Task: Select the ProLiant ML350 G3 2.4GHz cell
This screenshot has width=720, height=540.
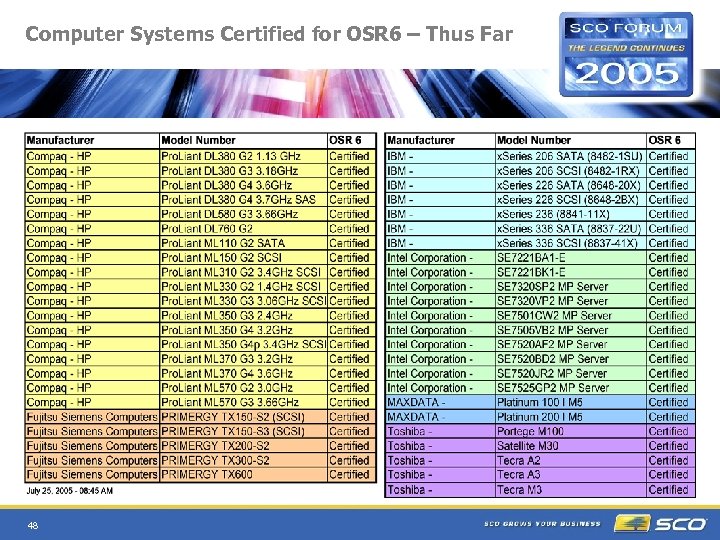Action: coord(243,315)
